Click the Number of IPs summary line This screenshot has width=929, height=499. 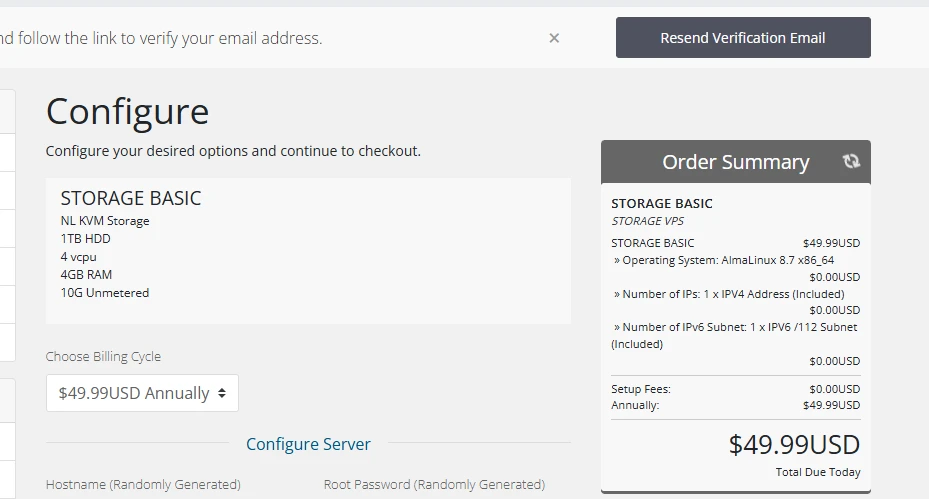coord(729,294)
